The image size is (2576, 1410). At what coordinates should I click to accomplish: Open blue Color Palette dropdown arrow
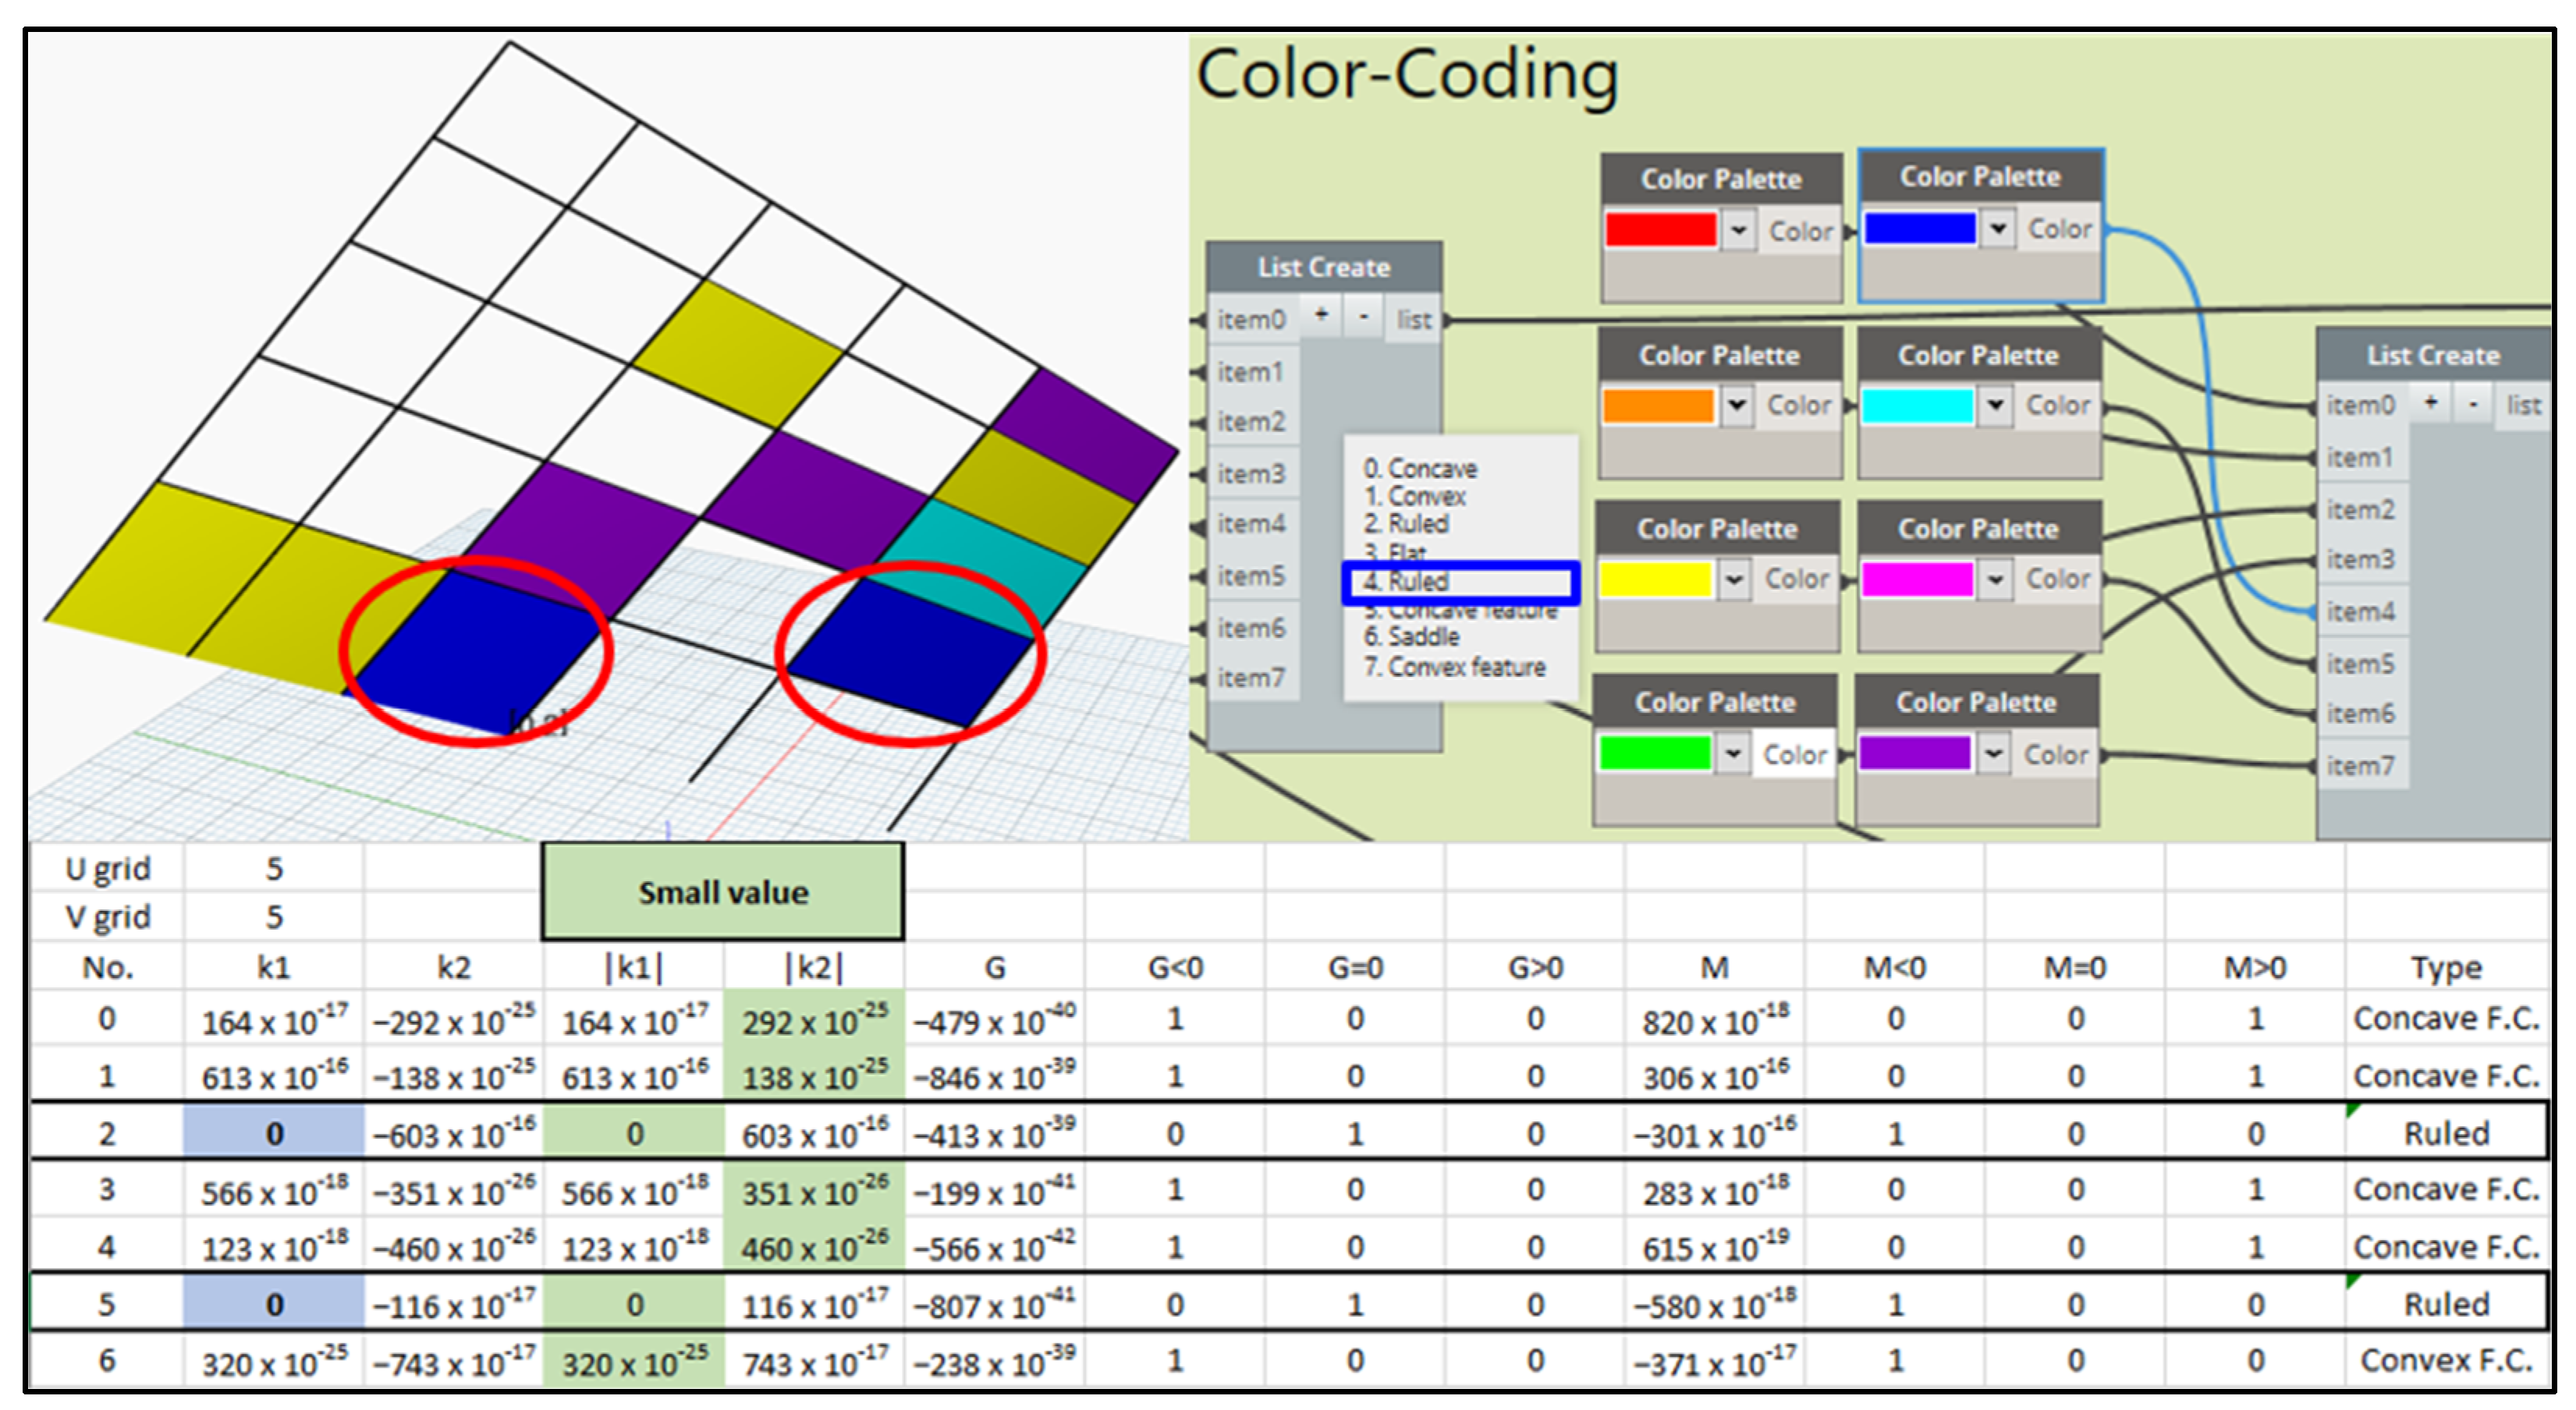pyautogui.click(x=1997, y=229)
